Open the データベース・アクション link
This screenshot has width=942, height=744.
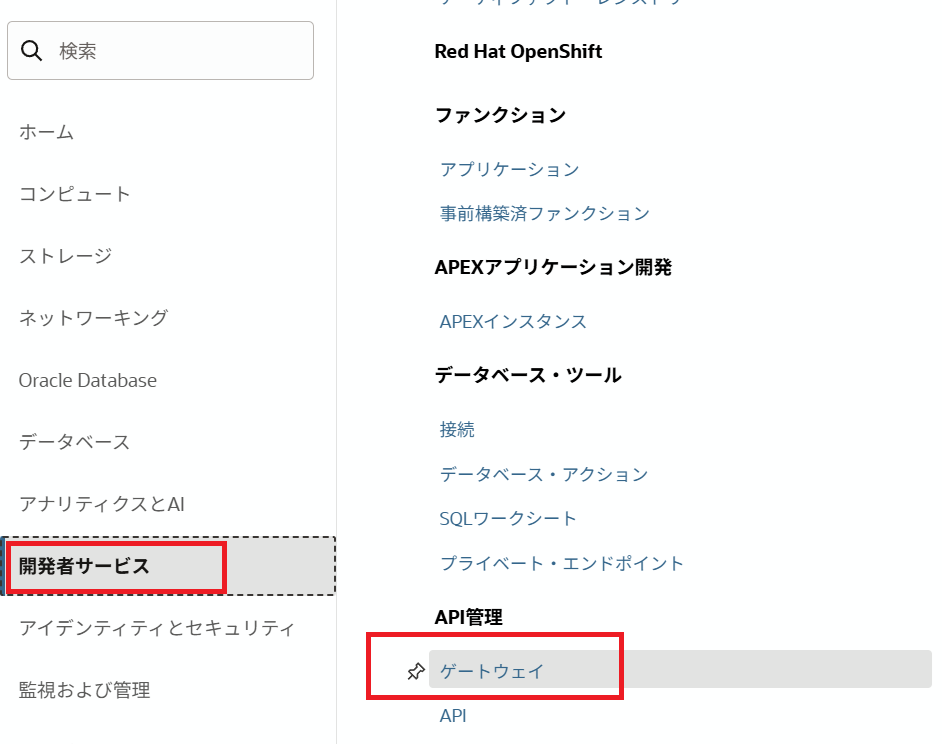544,474
